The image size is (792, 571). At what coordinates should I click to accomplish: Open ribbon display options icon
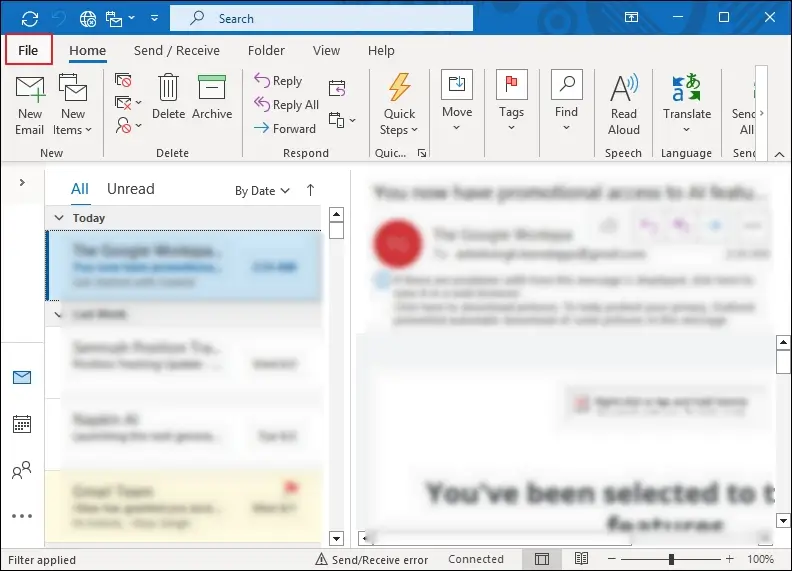pos(631,18)
